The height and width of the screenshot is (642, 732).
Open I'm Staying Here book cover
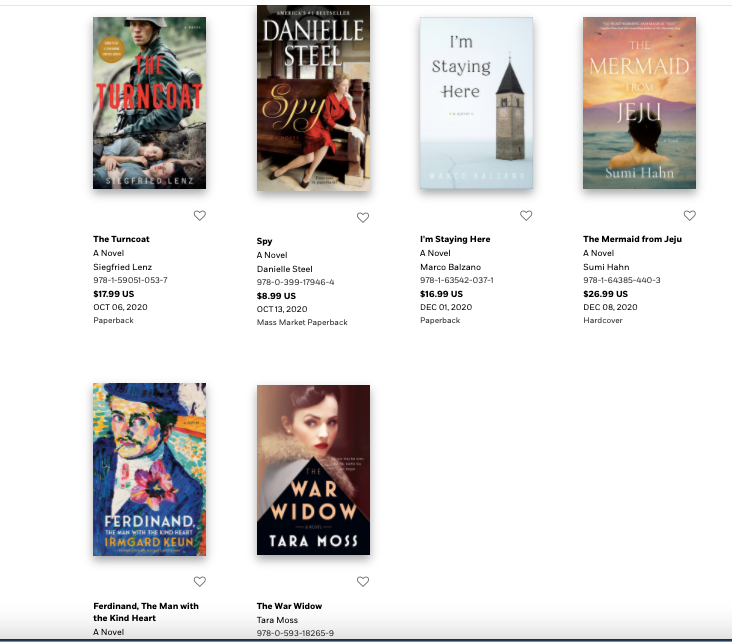coord(476,103)
